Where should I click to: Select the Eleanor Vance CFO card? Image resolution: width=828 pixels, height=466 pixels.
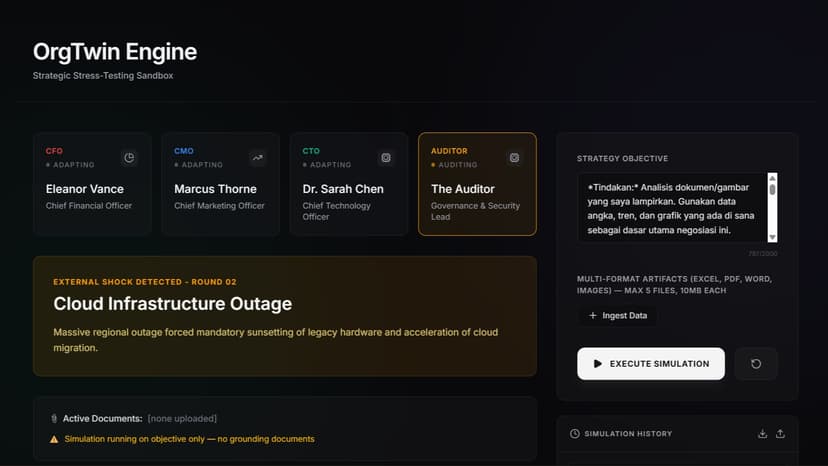(92, 184)
